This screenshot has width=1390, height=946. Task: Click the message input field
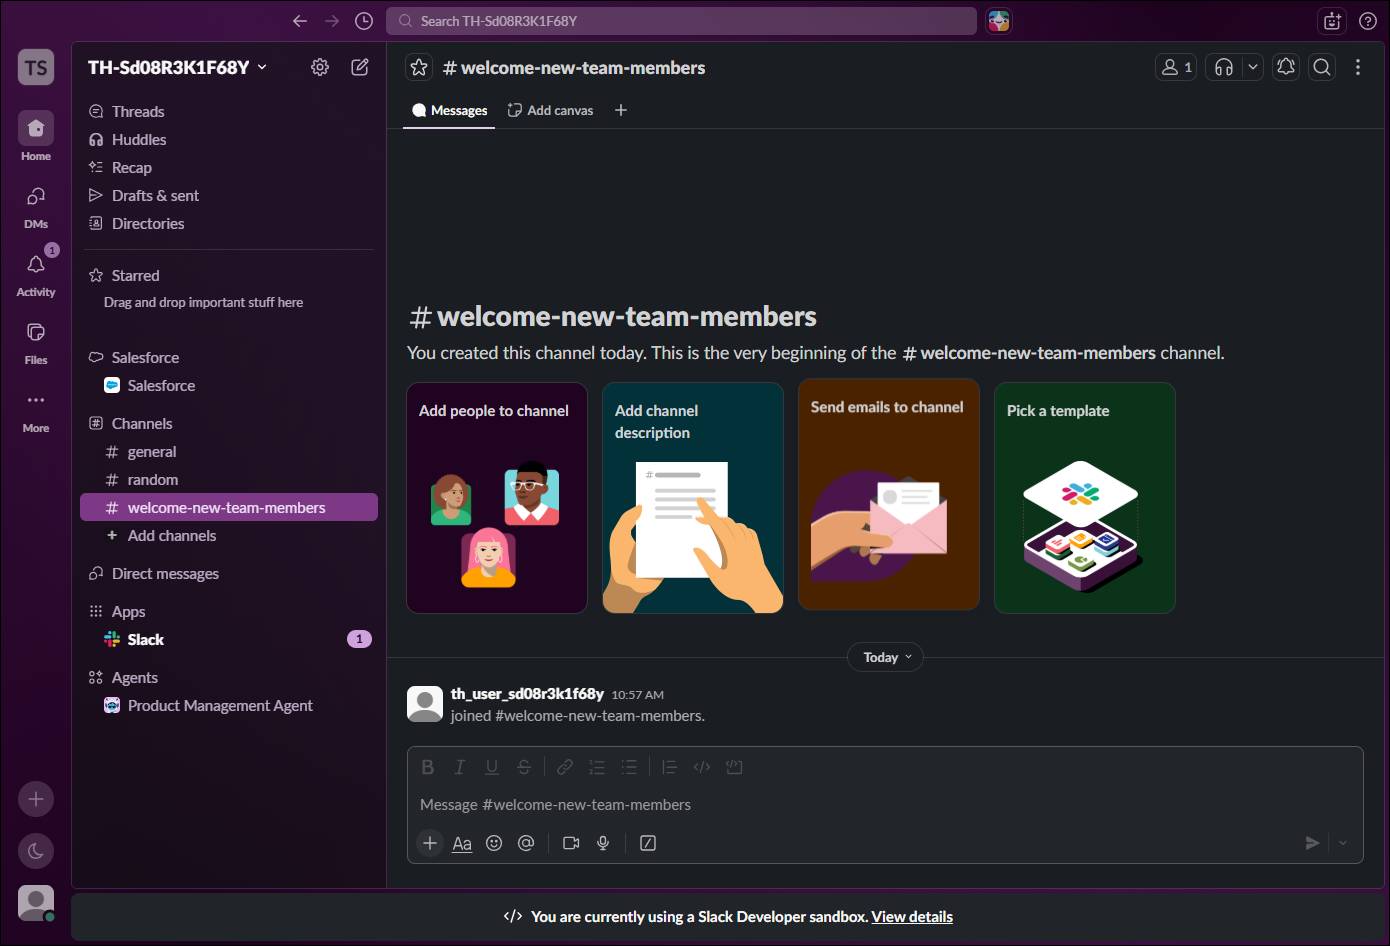(885, 805)
